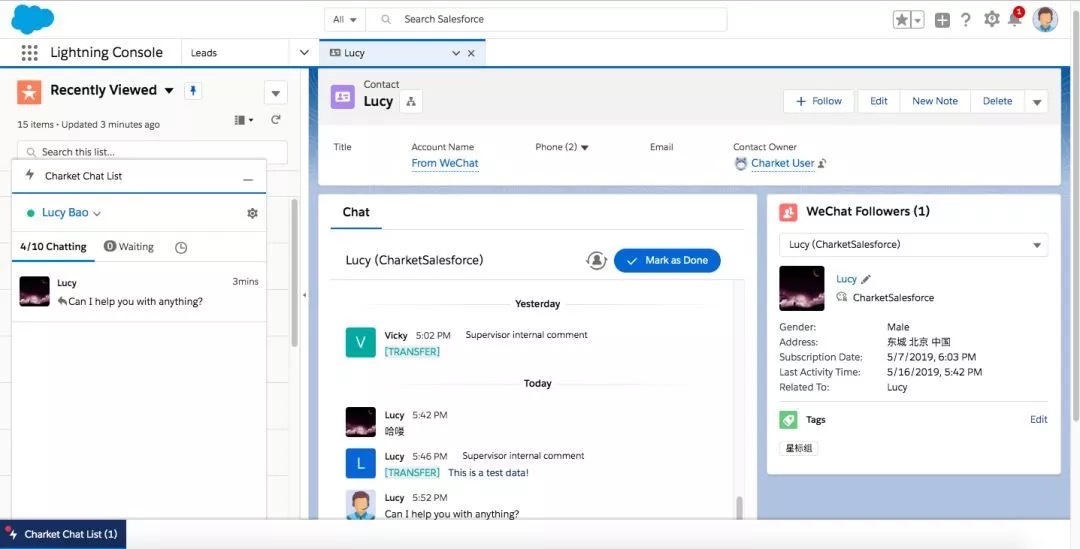Select the Leads navigation item
Image resolution: width=1080 pixels, height=549 pixels.
(x=204, y=52)
